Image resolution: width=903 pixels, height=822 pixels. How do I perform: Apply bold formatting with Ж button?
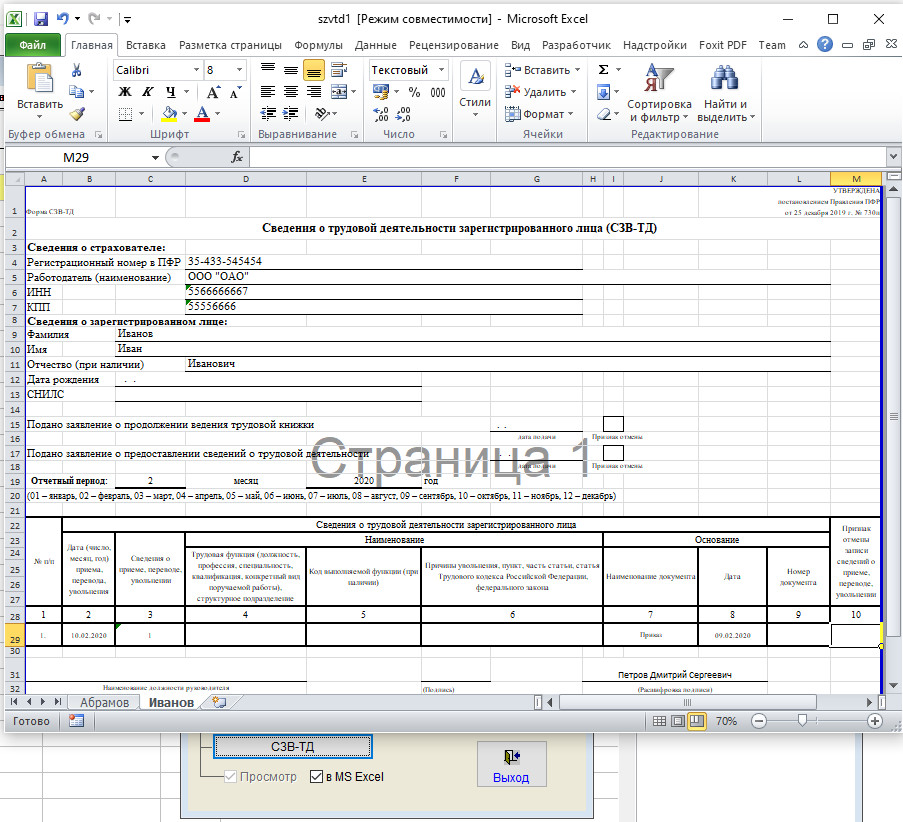point(126,92)
